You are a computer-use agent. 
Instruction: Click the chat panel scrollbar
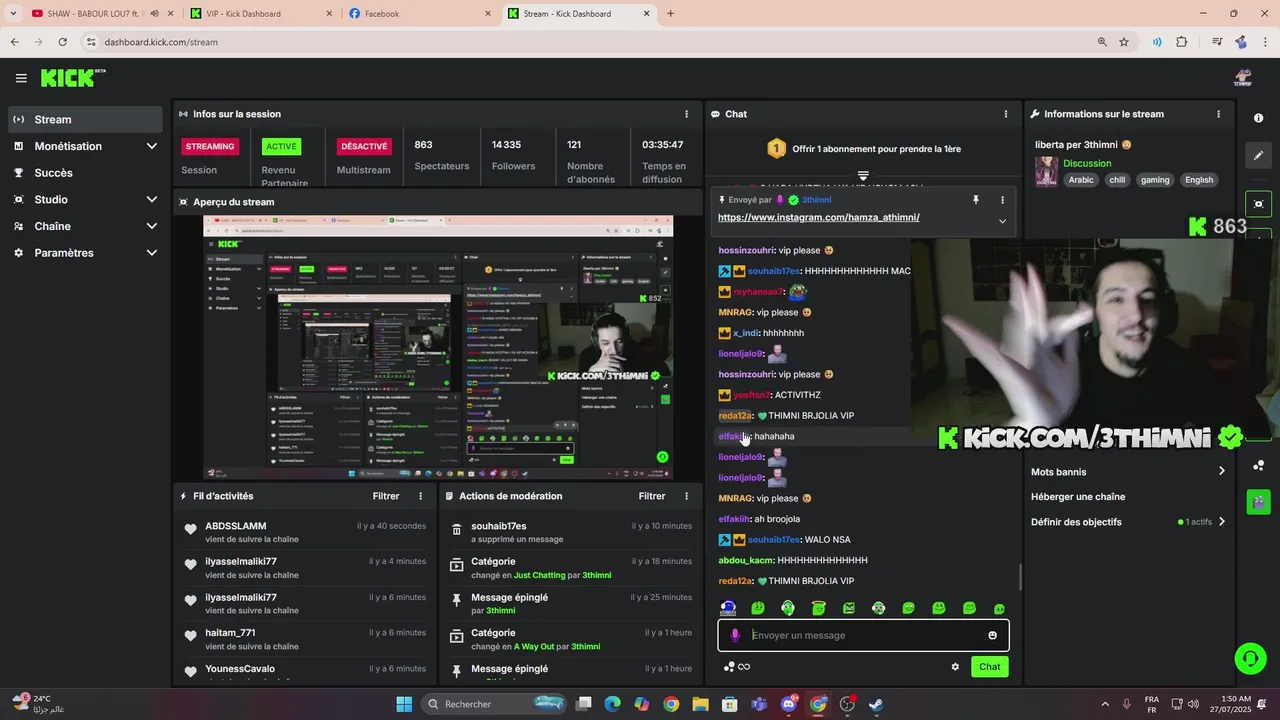[x=1020, y=578]
